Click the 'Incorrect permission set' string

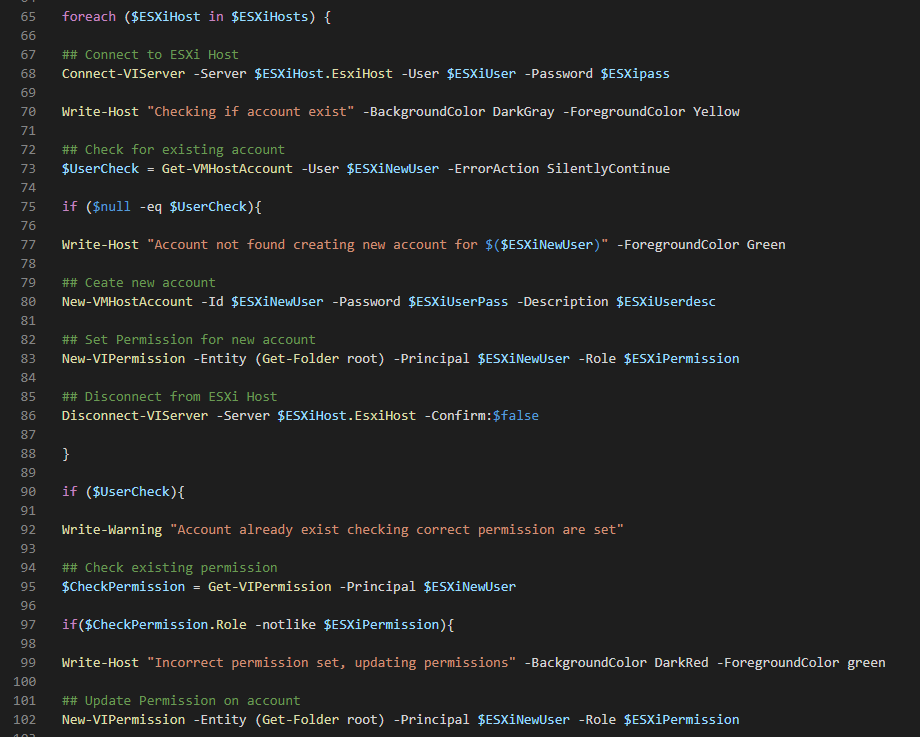pyautogui.click(x=332, y=663)
